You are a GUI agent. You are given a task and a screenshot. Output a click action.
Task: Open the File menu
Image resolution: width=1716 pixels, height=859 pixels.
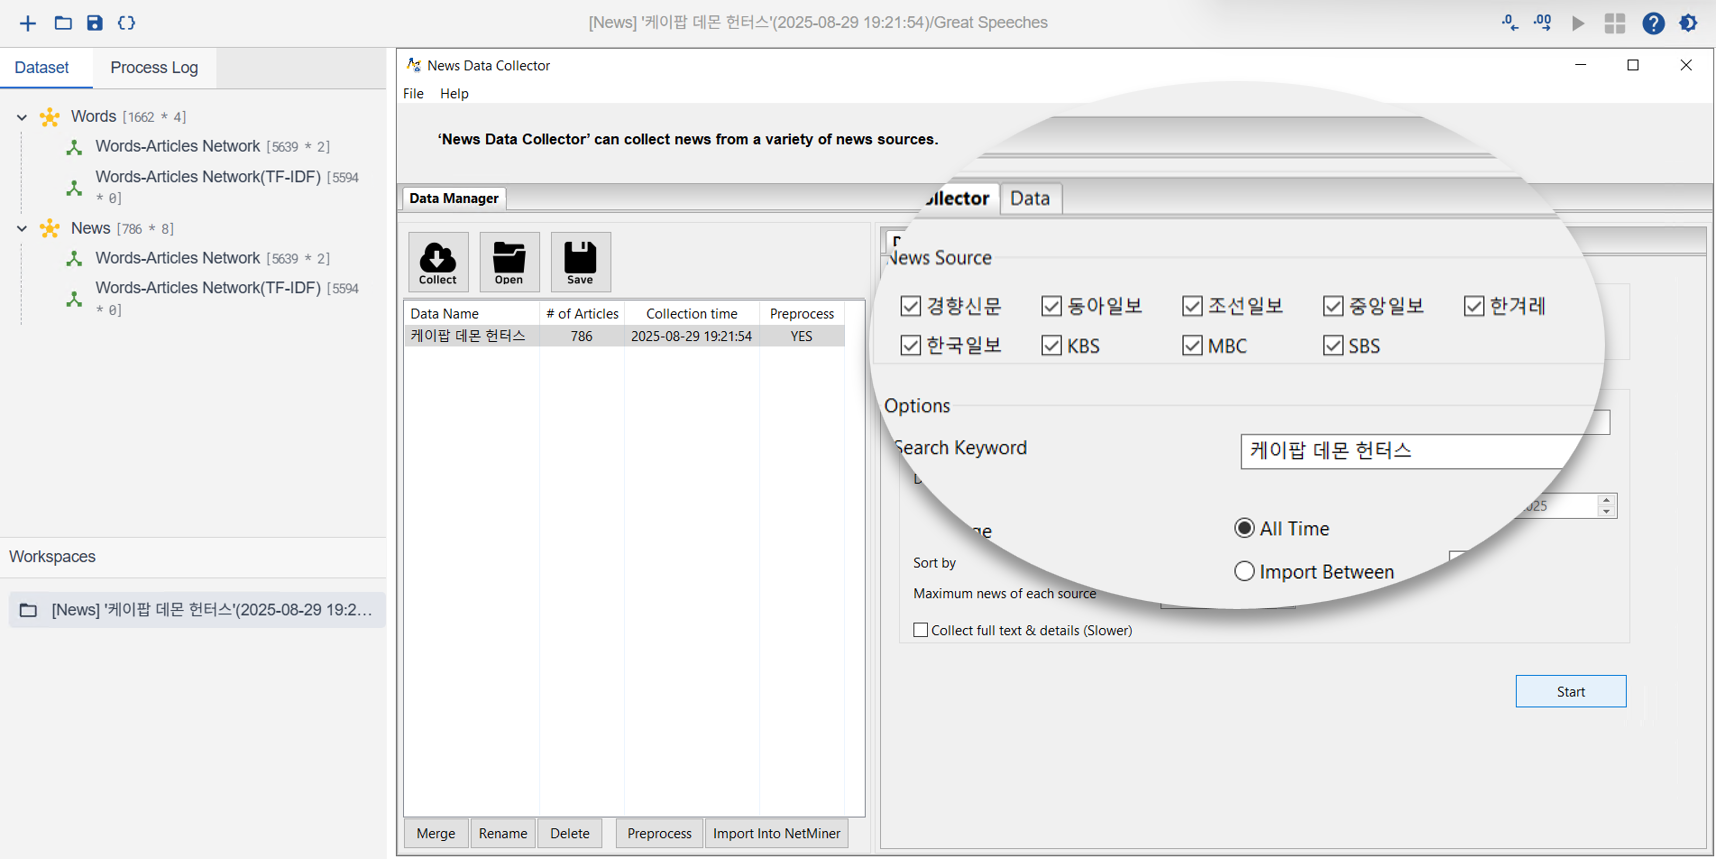point(413,93)
